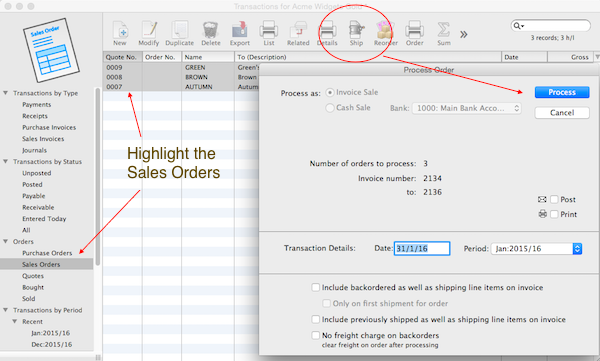This screenshot has width=600, height=361.
Task: Collapse Transactions by Status section
Action: coord(6,162)
